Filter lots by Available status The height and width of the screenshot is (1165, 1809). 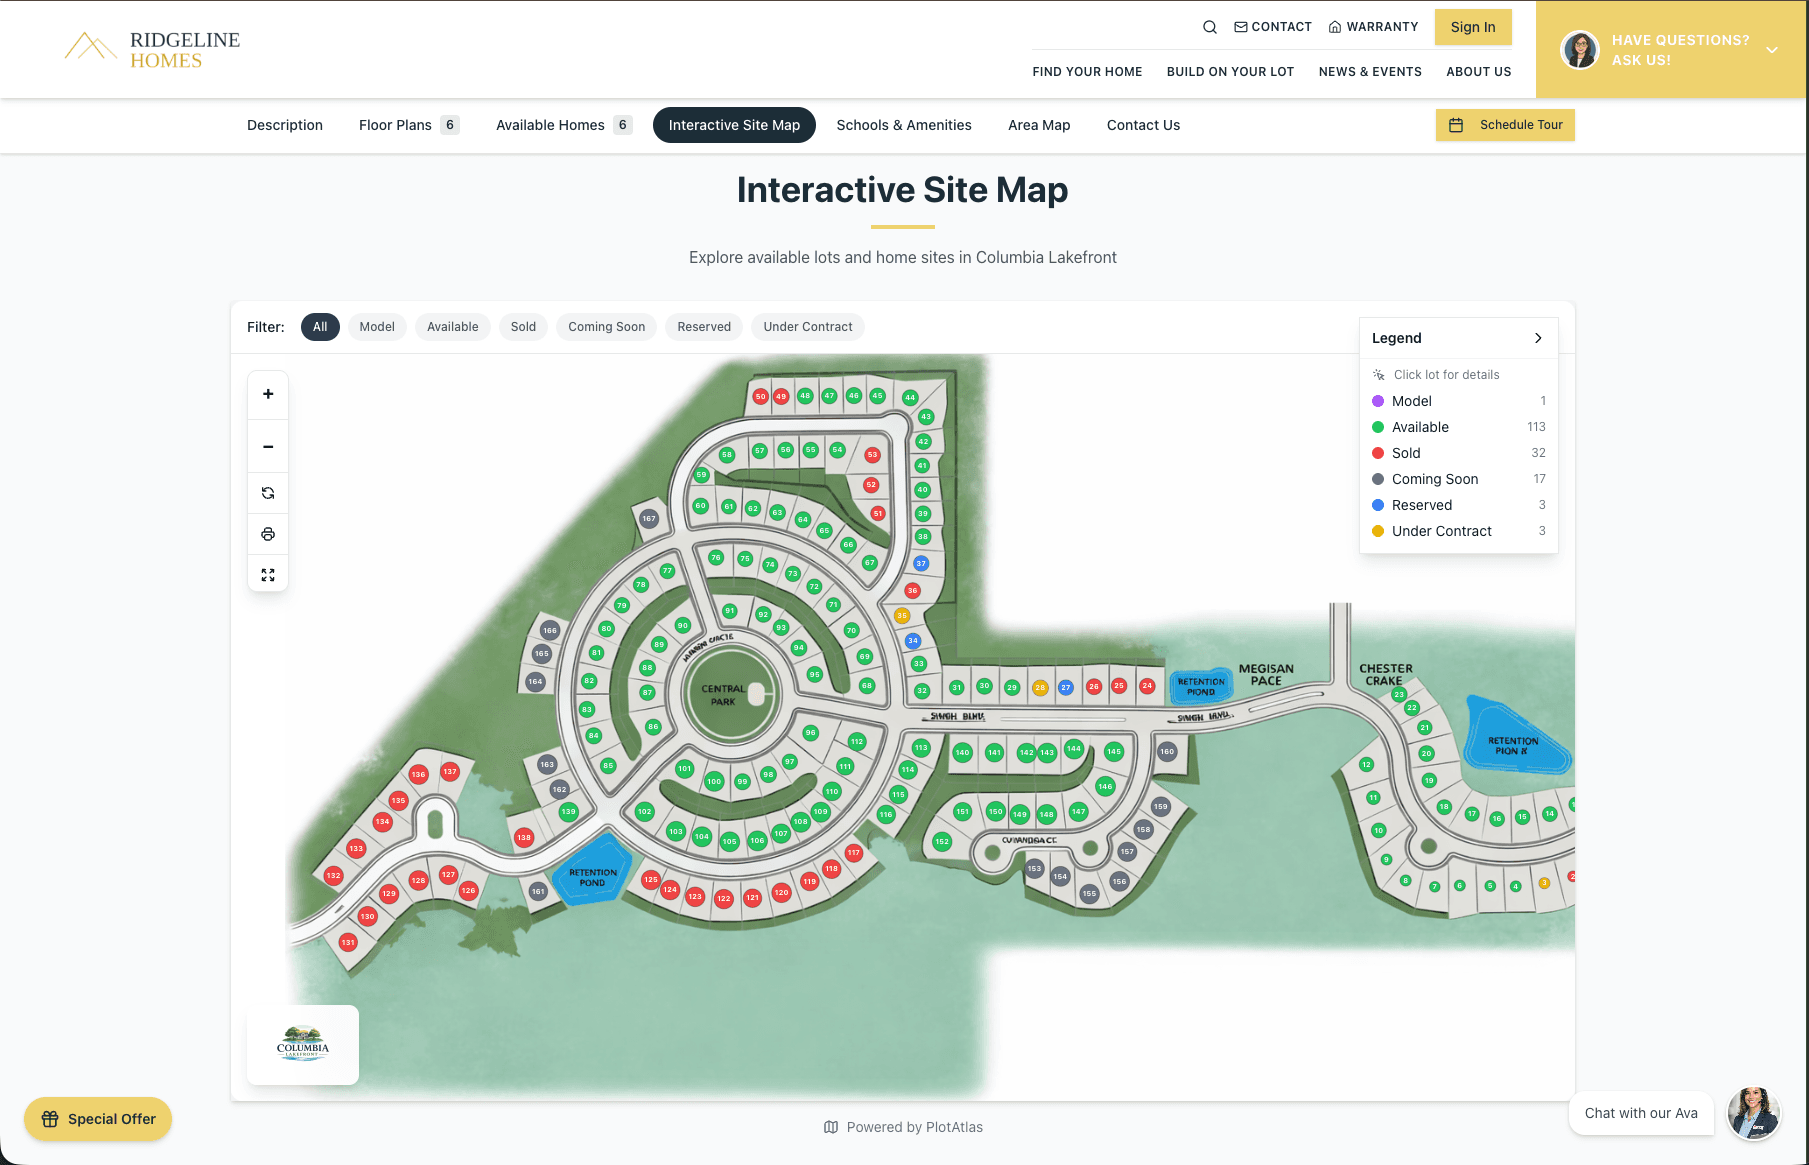452,327
